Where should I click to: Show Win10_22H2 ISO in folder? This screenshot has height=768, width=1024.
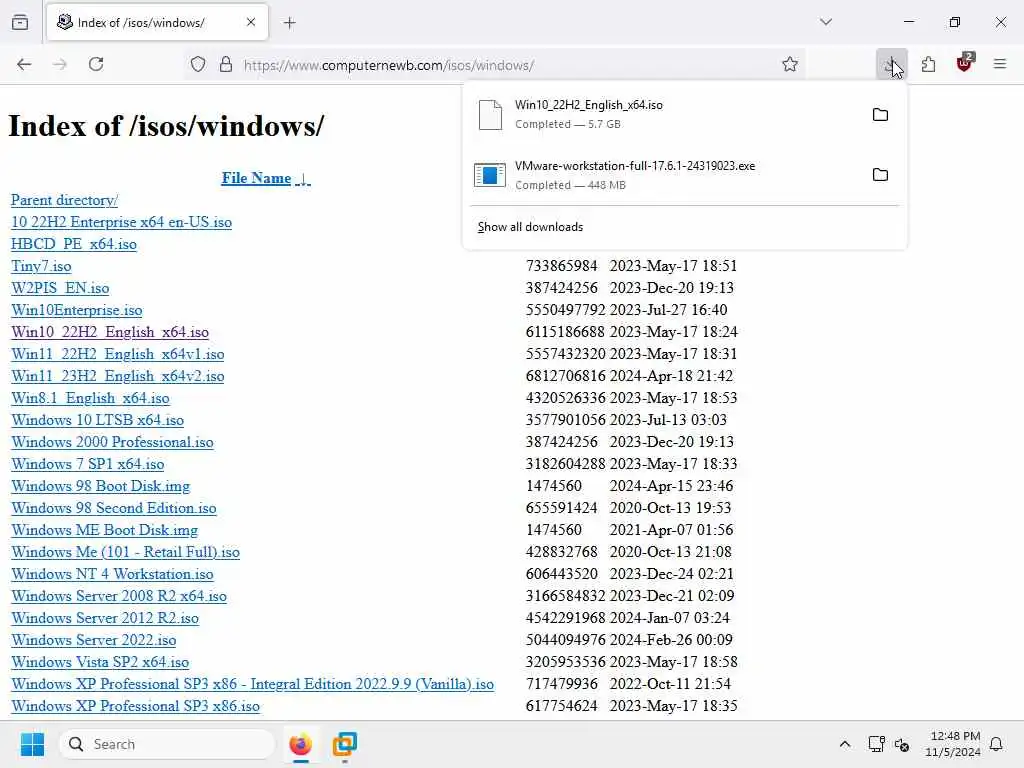pos(880,115)
